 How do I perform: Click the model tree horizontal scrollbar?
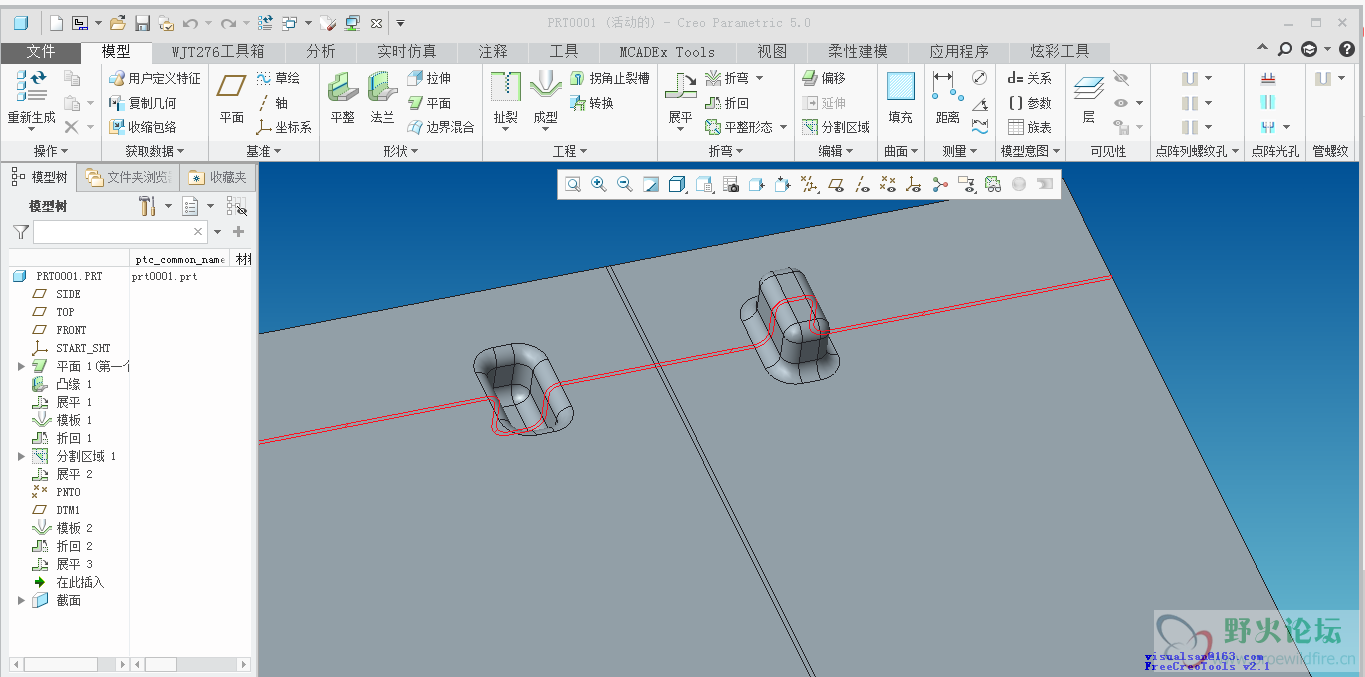(68, 664)
